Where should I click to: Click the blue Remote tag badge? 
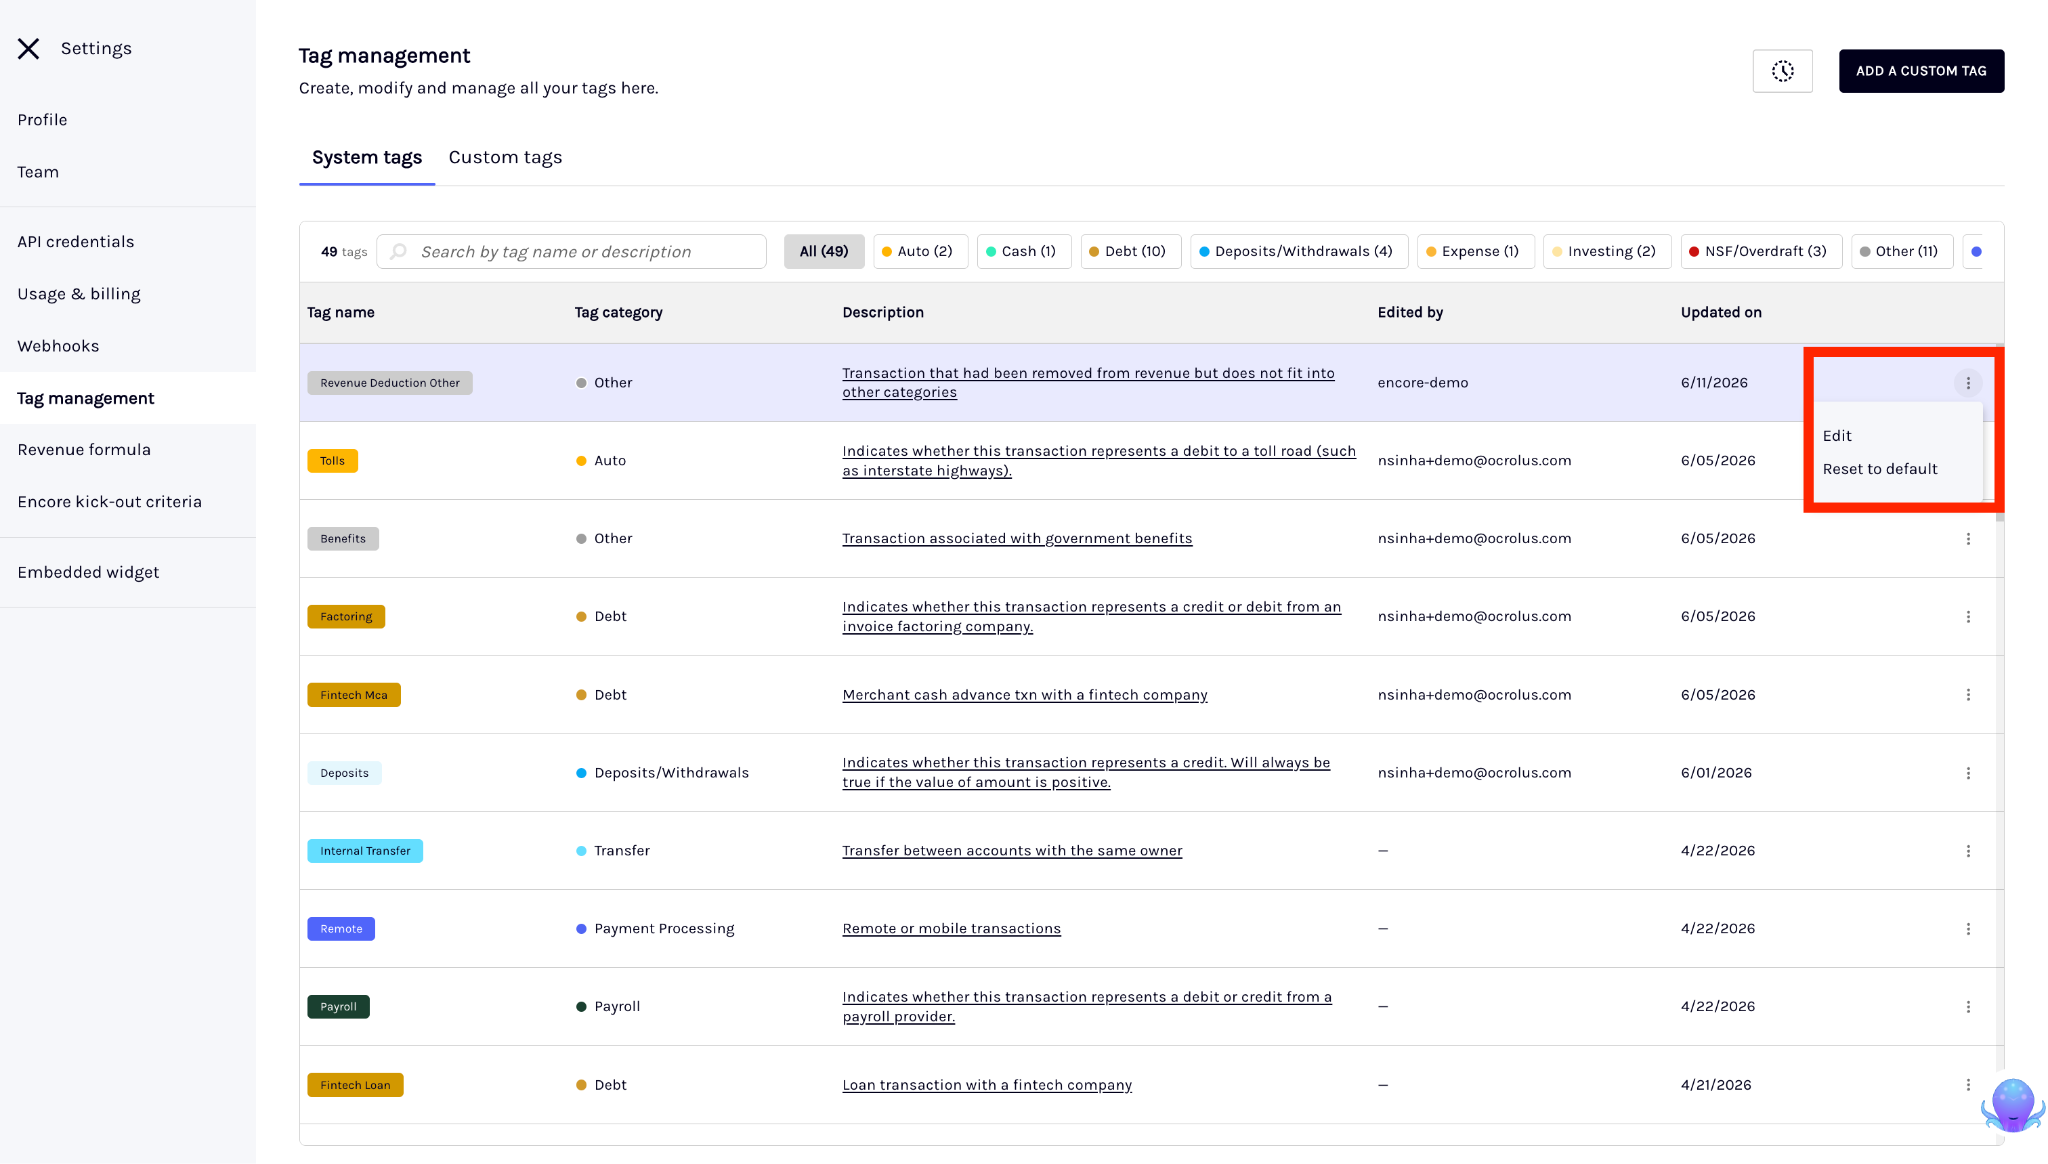[x=341, y=929]
